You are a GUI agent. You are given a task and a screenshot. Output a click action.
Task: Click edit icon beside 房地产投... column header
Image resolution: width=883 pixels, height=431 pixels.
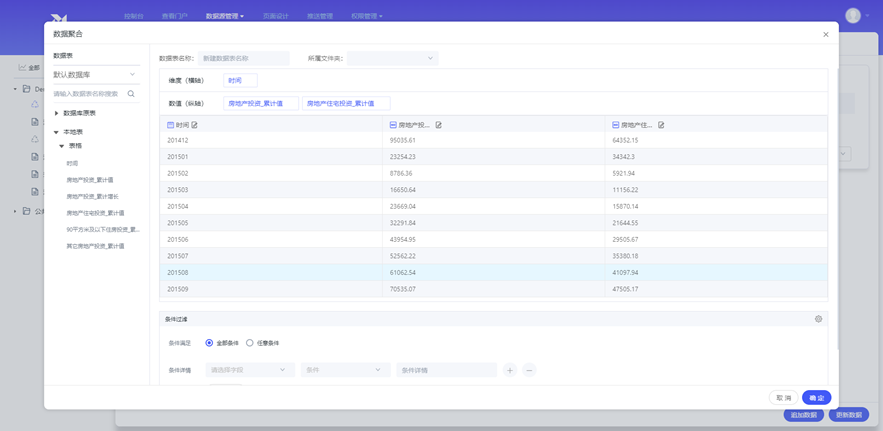point(439,125)
